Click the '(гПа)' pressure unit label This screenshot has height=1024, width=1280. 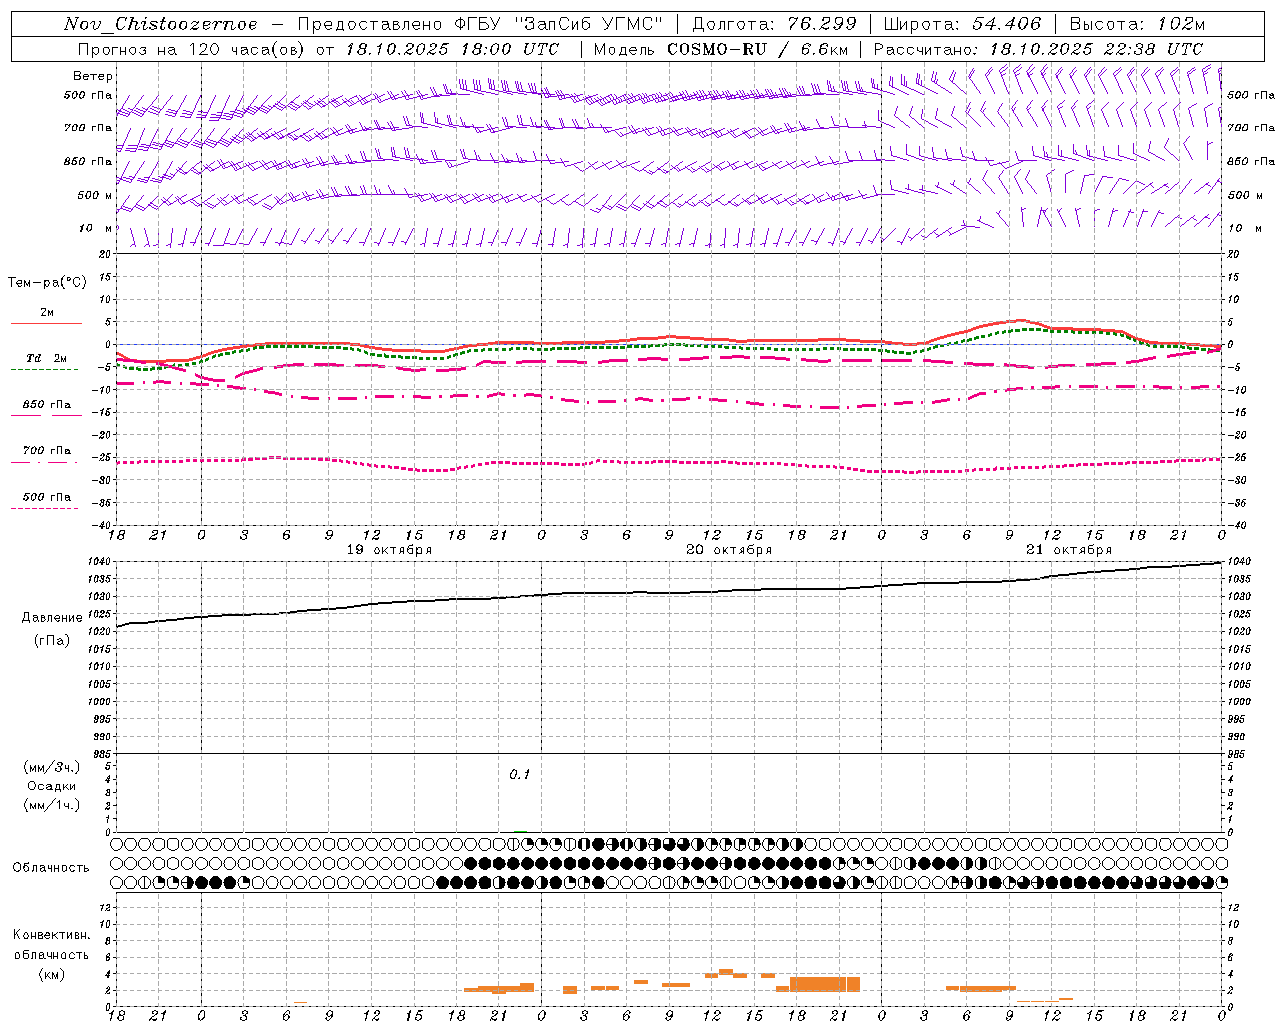pyautogui.click(x=52, y=641)
